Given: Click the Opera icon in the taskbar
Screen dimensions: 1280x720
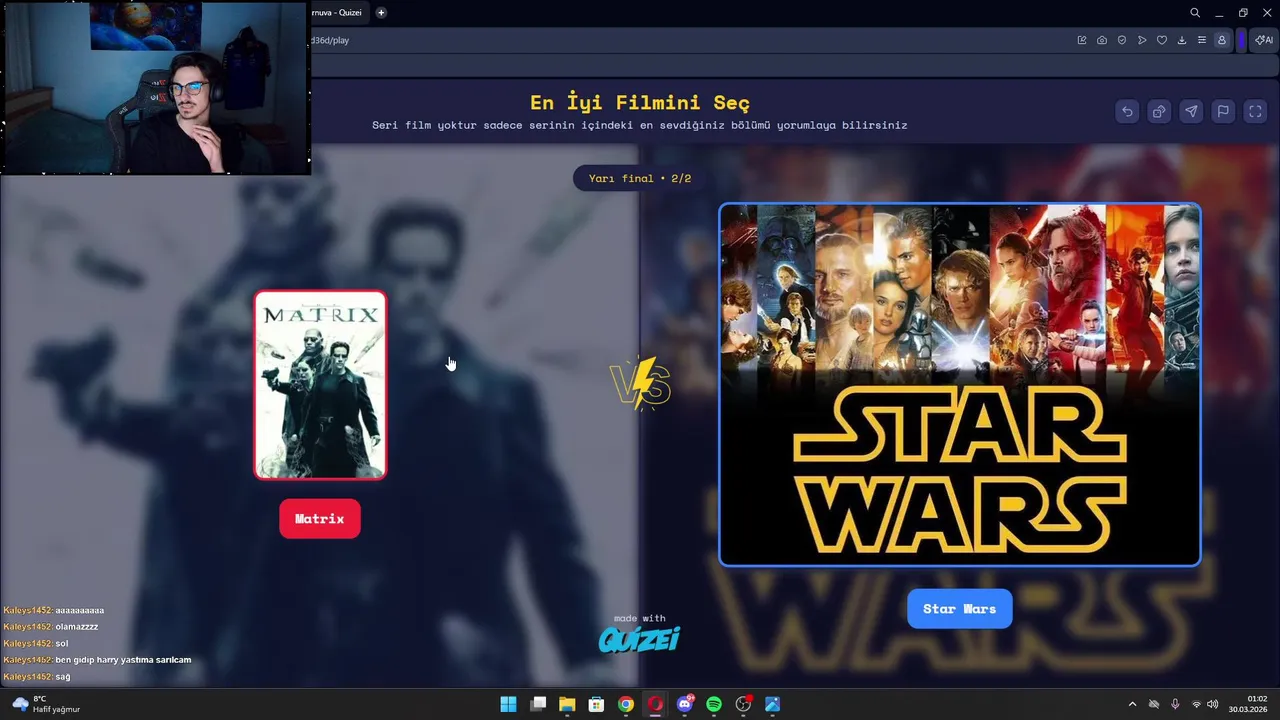Looking at the screenshot, I should click(655, 704).
